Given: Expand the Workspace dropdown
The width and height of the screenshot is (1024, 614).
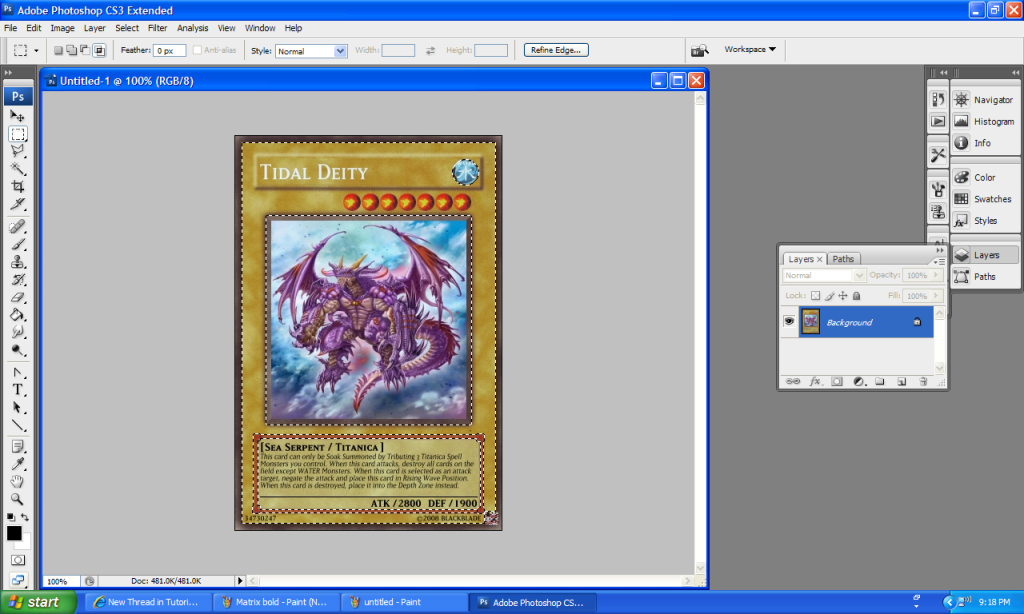Looking at the screenshot, I should [x=750, y=49].
